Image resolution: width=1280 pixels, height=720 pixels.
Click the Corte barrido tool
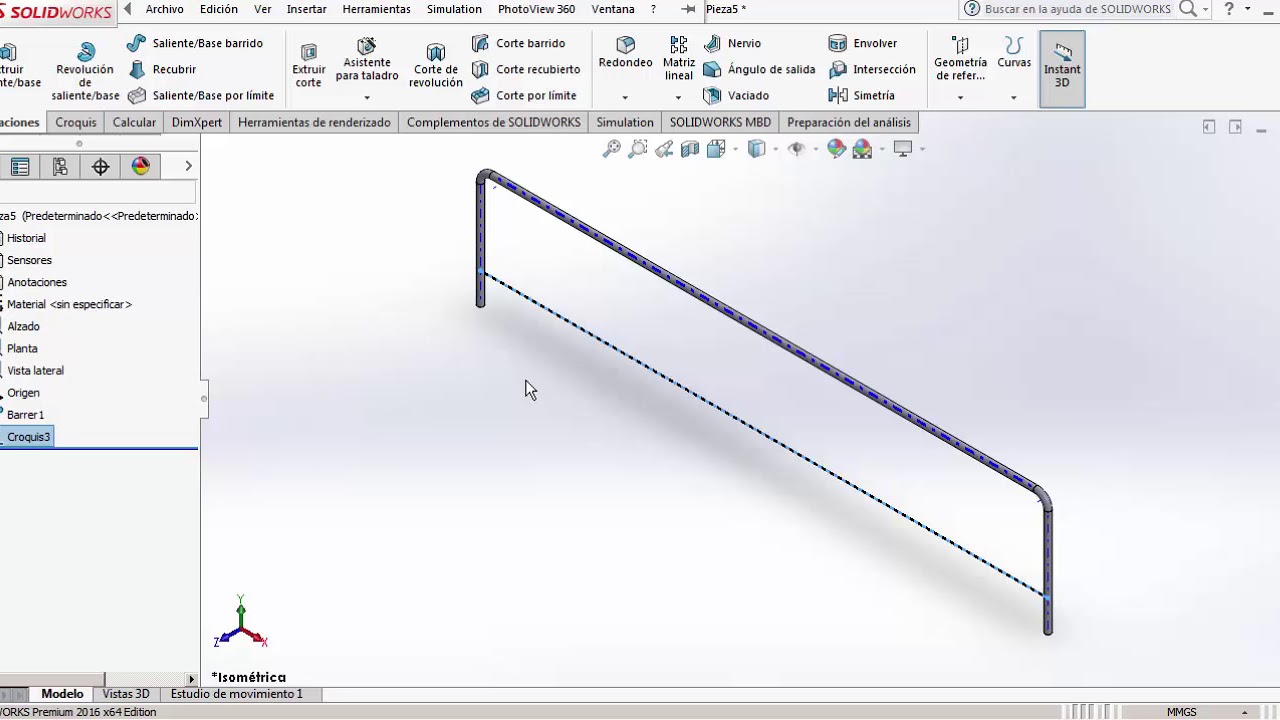[518, 43]
